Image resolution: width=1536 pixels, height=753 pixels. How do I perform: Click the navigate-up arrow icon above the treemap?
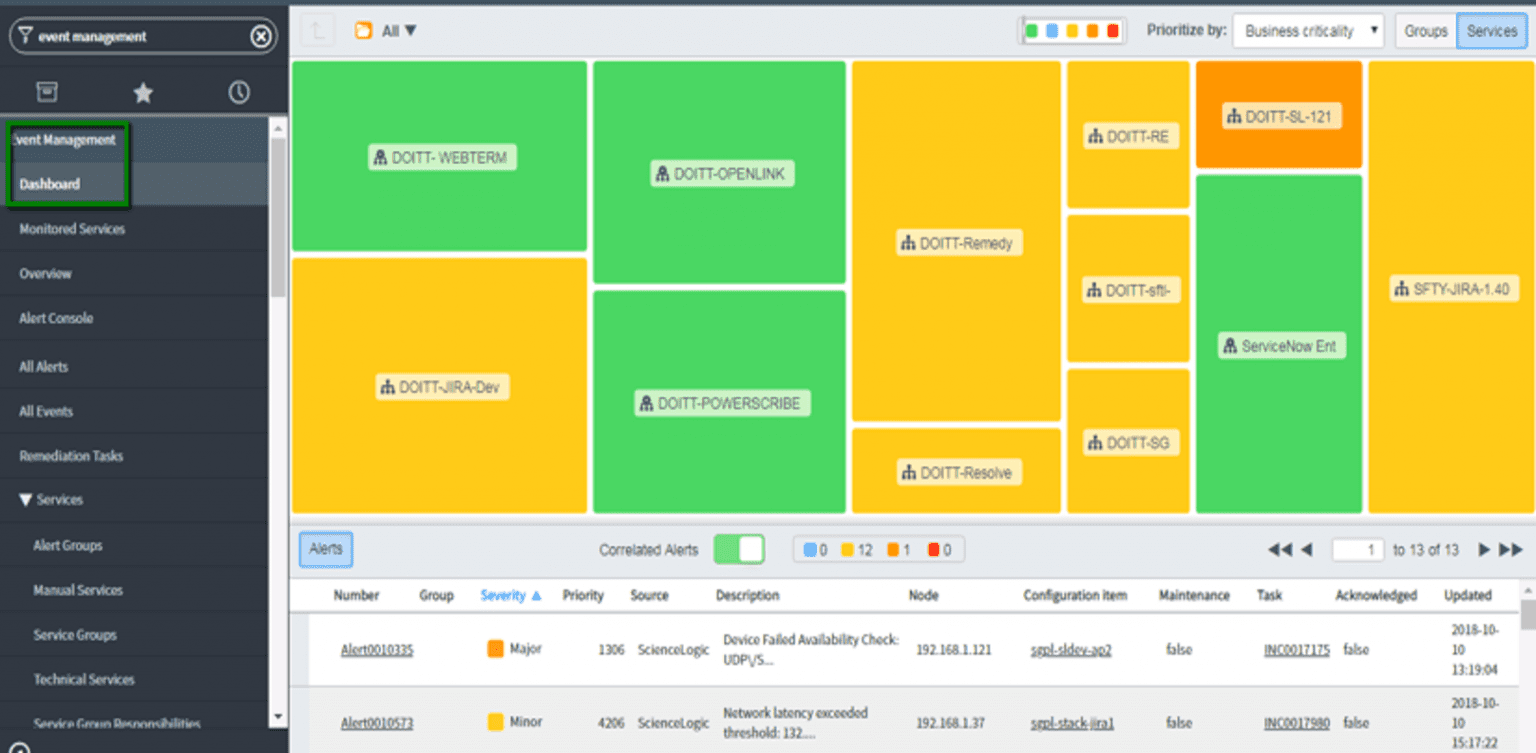[315, 30]
